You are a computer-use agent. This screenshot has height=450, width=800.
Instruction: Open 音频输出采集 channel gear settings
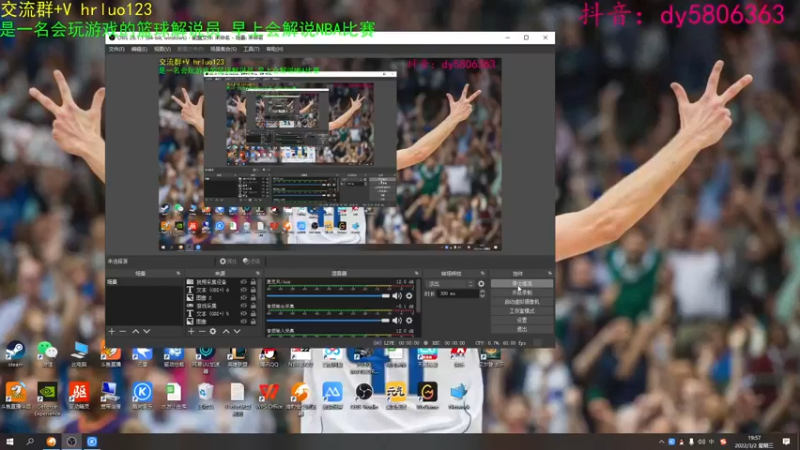[x=409, y=320]
